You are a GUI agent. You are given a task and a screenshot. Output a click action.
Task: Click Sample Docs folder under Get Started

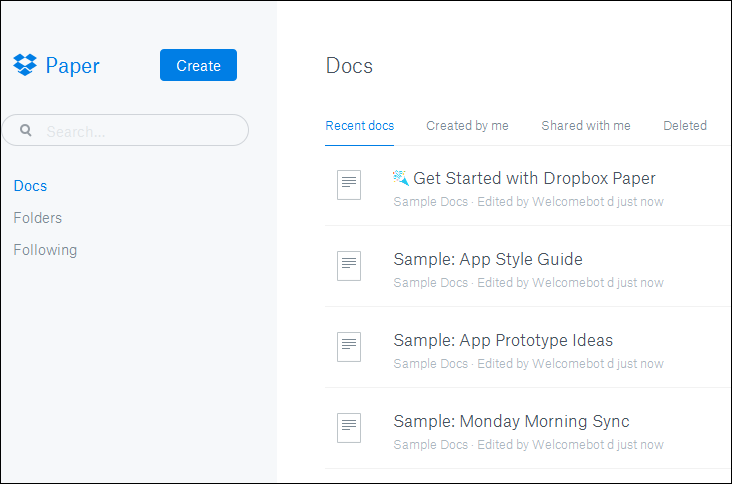[430, 202]
